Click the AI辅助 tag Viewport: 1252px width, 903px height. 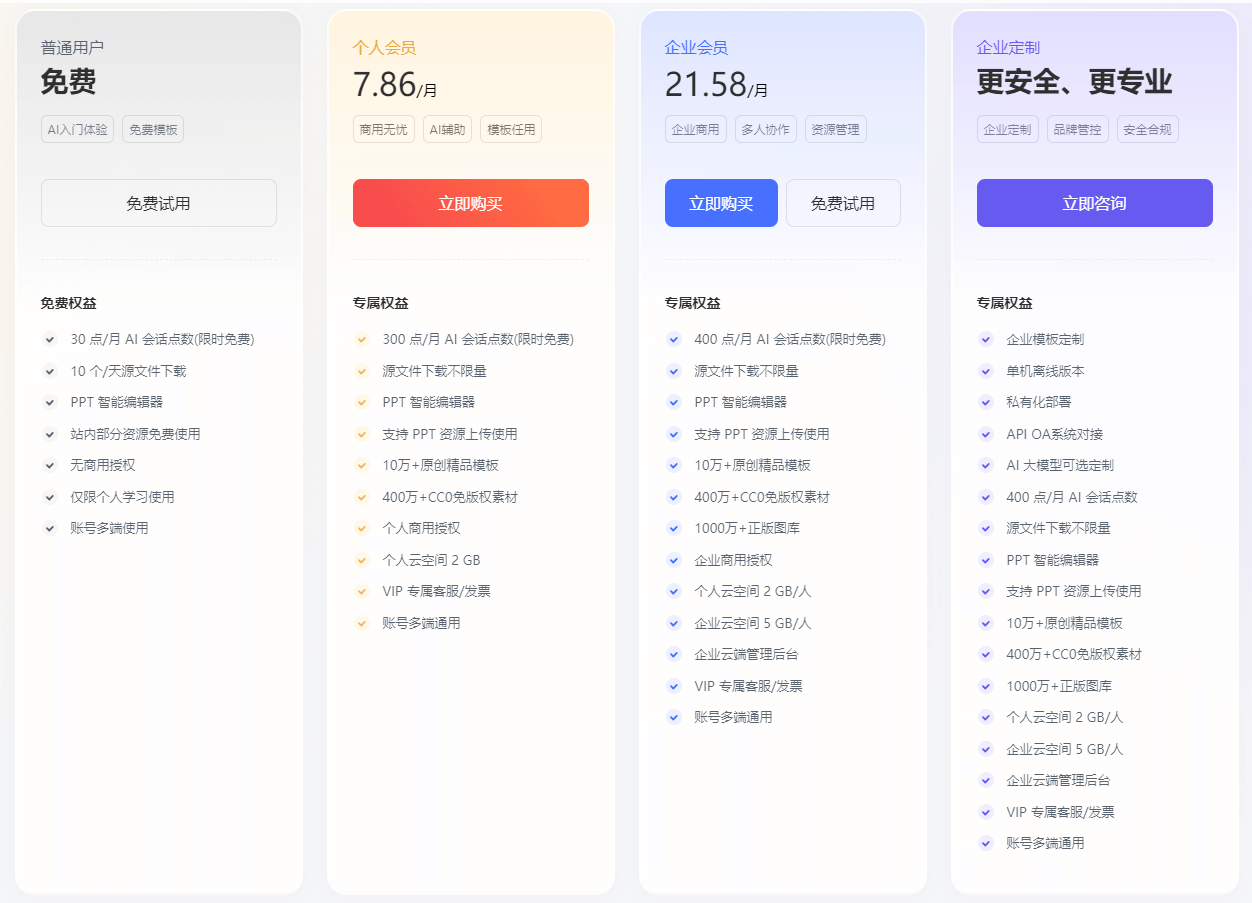click(447, 129)
